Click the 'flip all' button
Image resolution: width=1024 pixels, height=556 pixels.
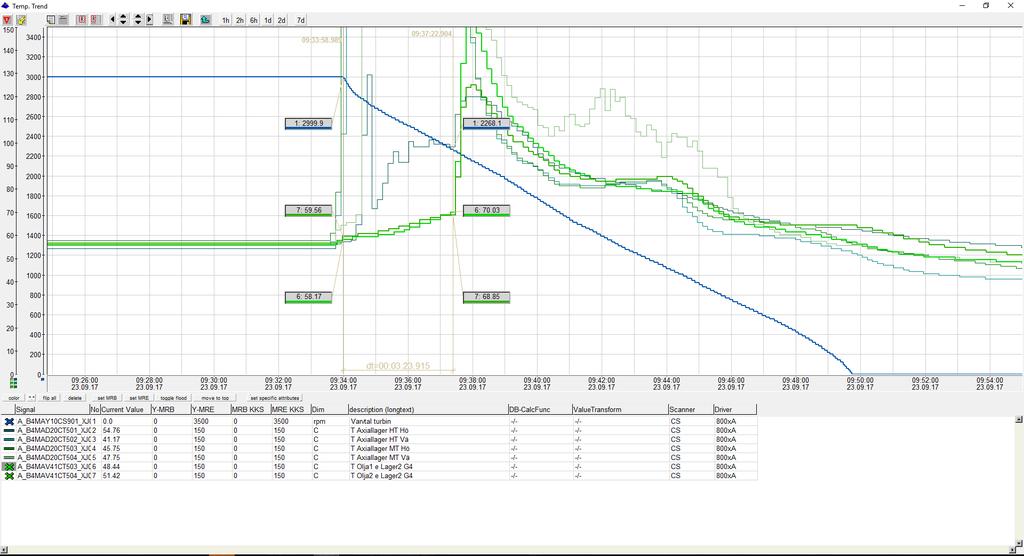(x=50, y=398)
